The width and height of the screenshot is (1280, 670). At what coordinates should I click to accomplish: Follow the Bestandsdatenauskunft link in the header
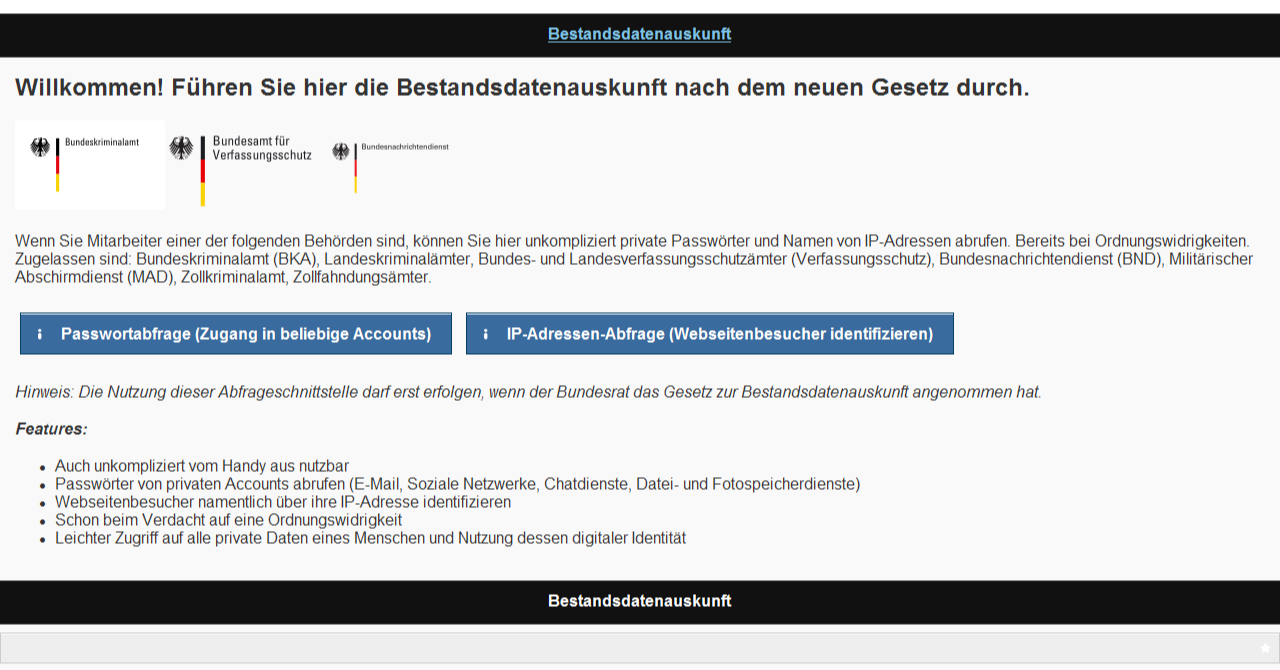point(639,34)
